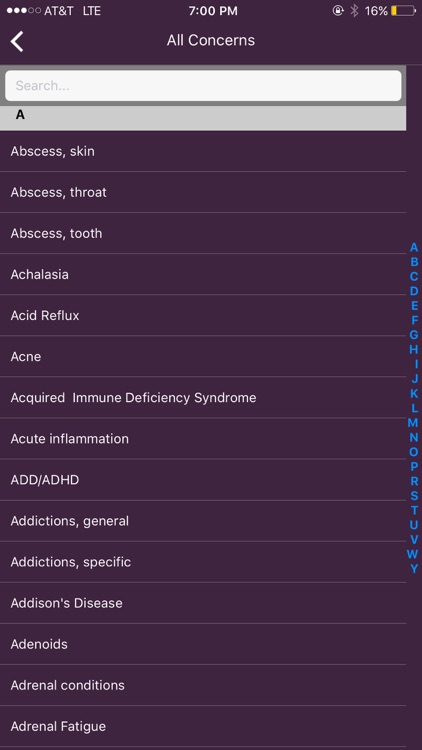This screenshot has width=422, height=750.
Task: Open Acid Reflux concern
Action: 203,316
